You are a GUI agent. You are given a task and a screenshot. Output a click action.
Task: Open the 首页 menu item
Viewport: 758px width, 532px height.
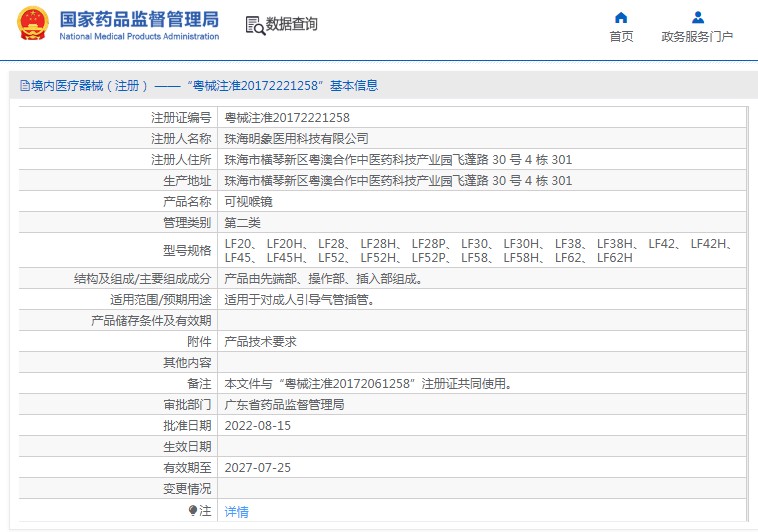pyautogui.click(x=621, y=37)
